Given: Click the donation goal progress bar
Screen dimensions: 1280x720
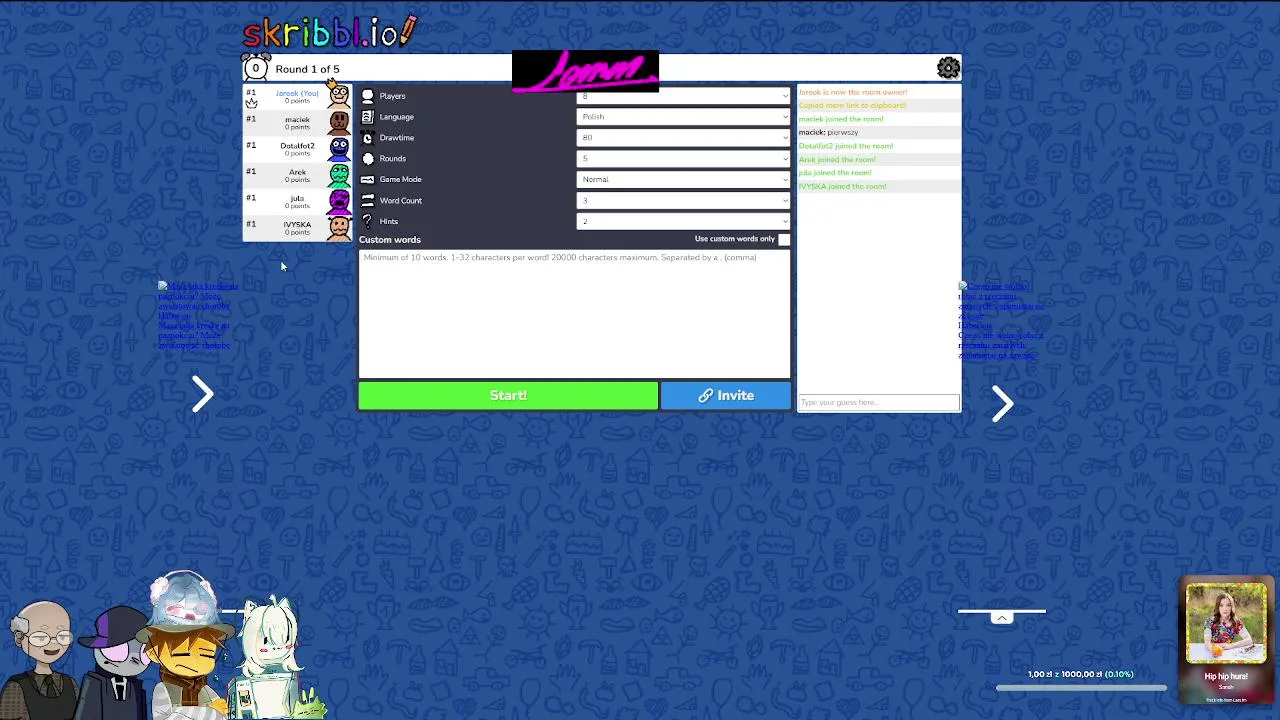Looking at the screenshot, I should coord(1081,688).
